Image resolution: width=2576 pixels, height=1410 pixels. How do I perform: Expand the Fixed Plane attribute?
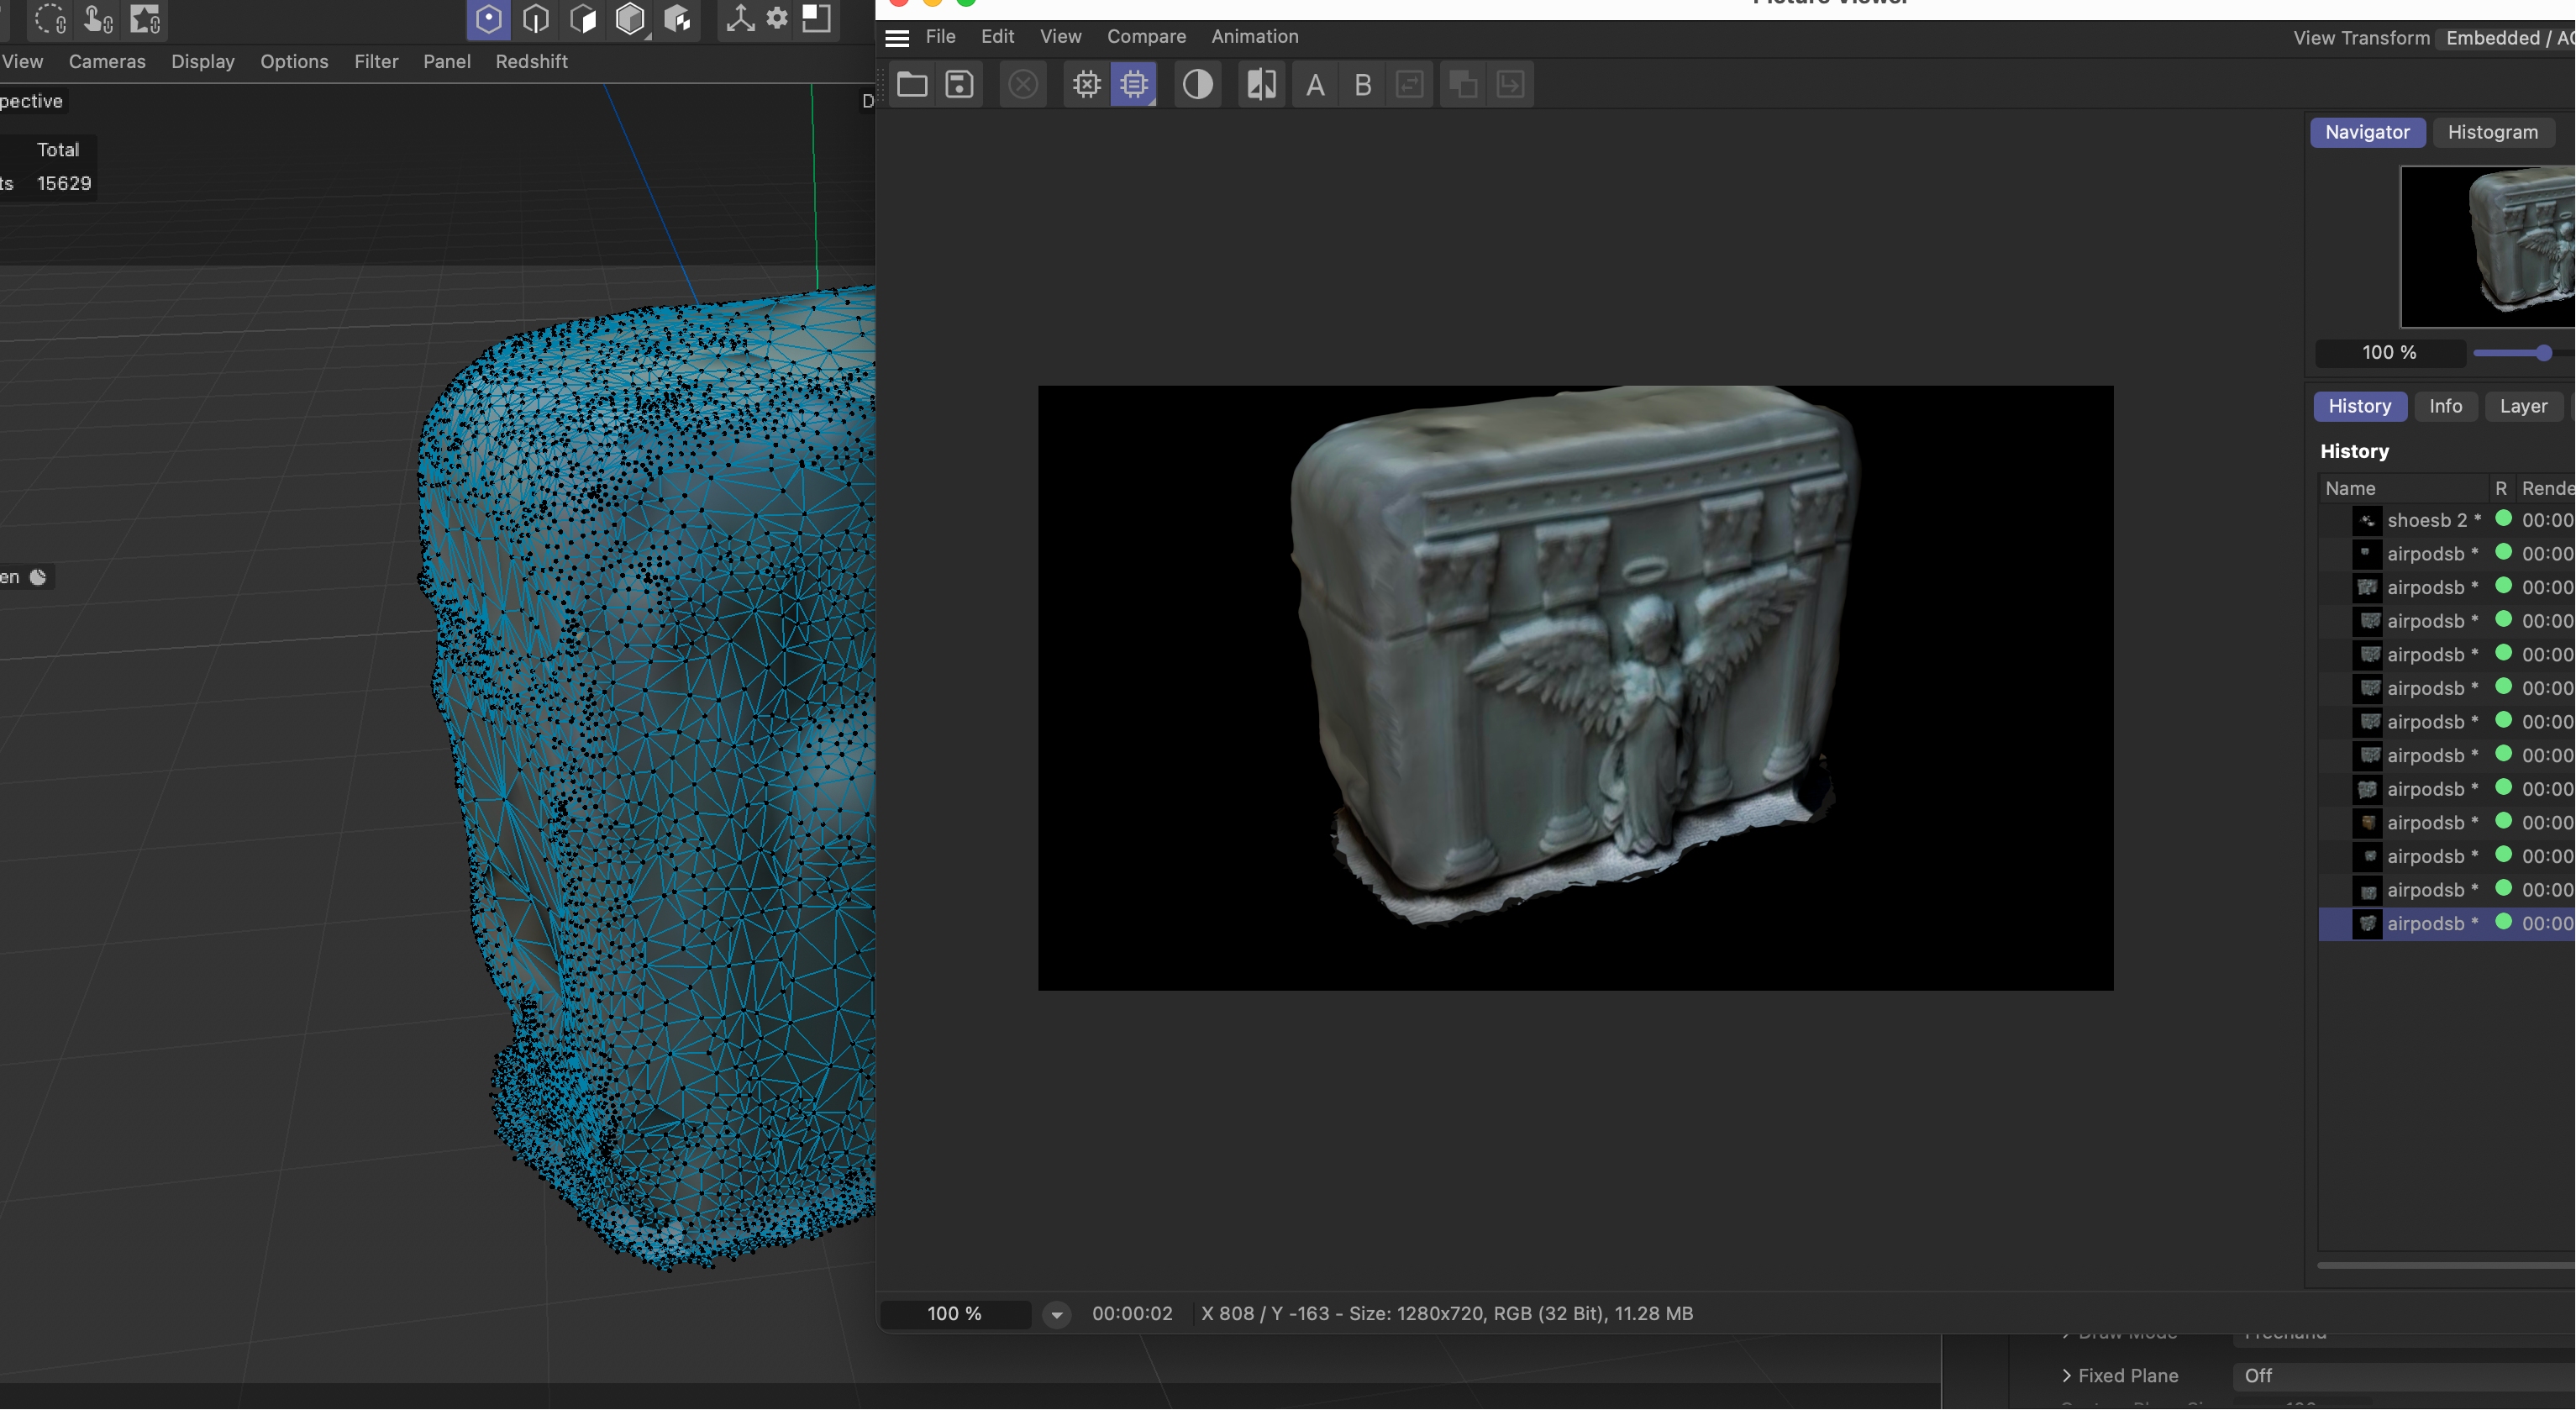(2066, 1376)
